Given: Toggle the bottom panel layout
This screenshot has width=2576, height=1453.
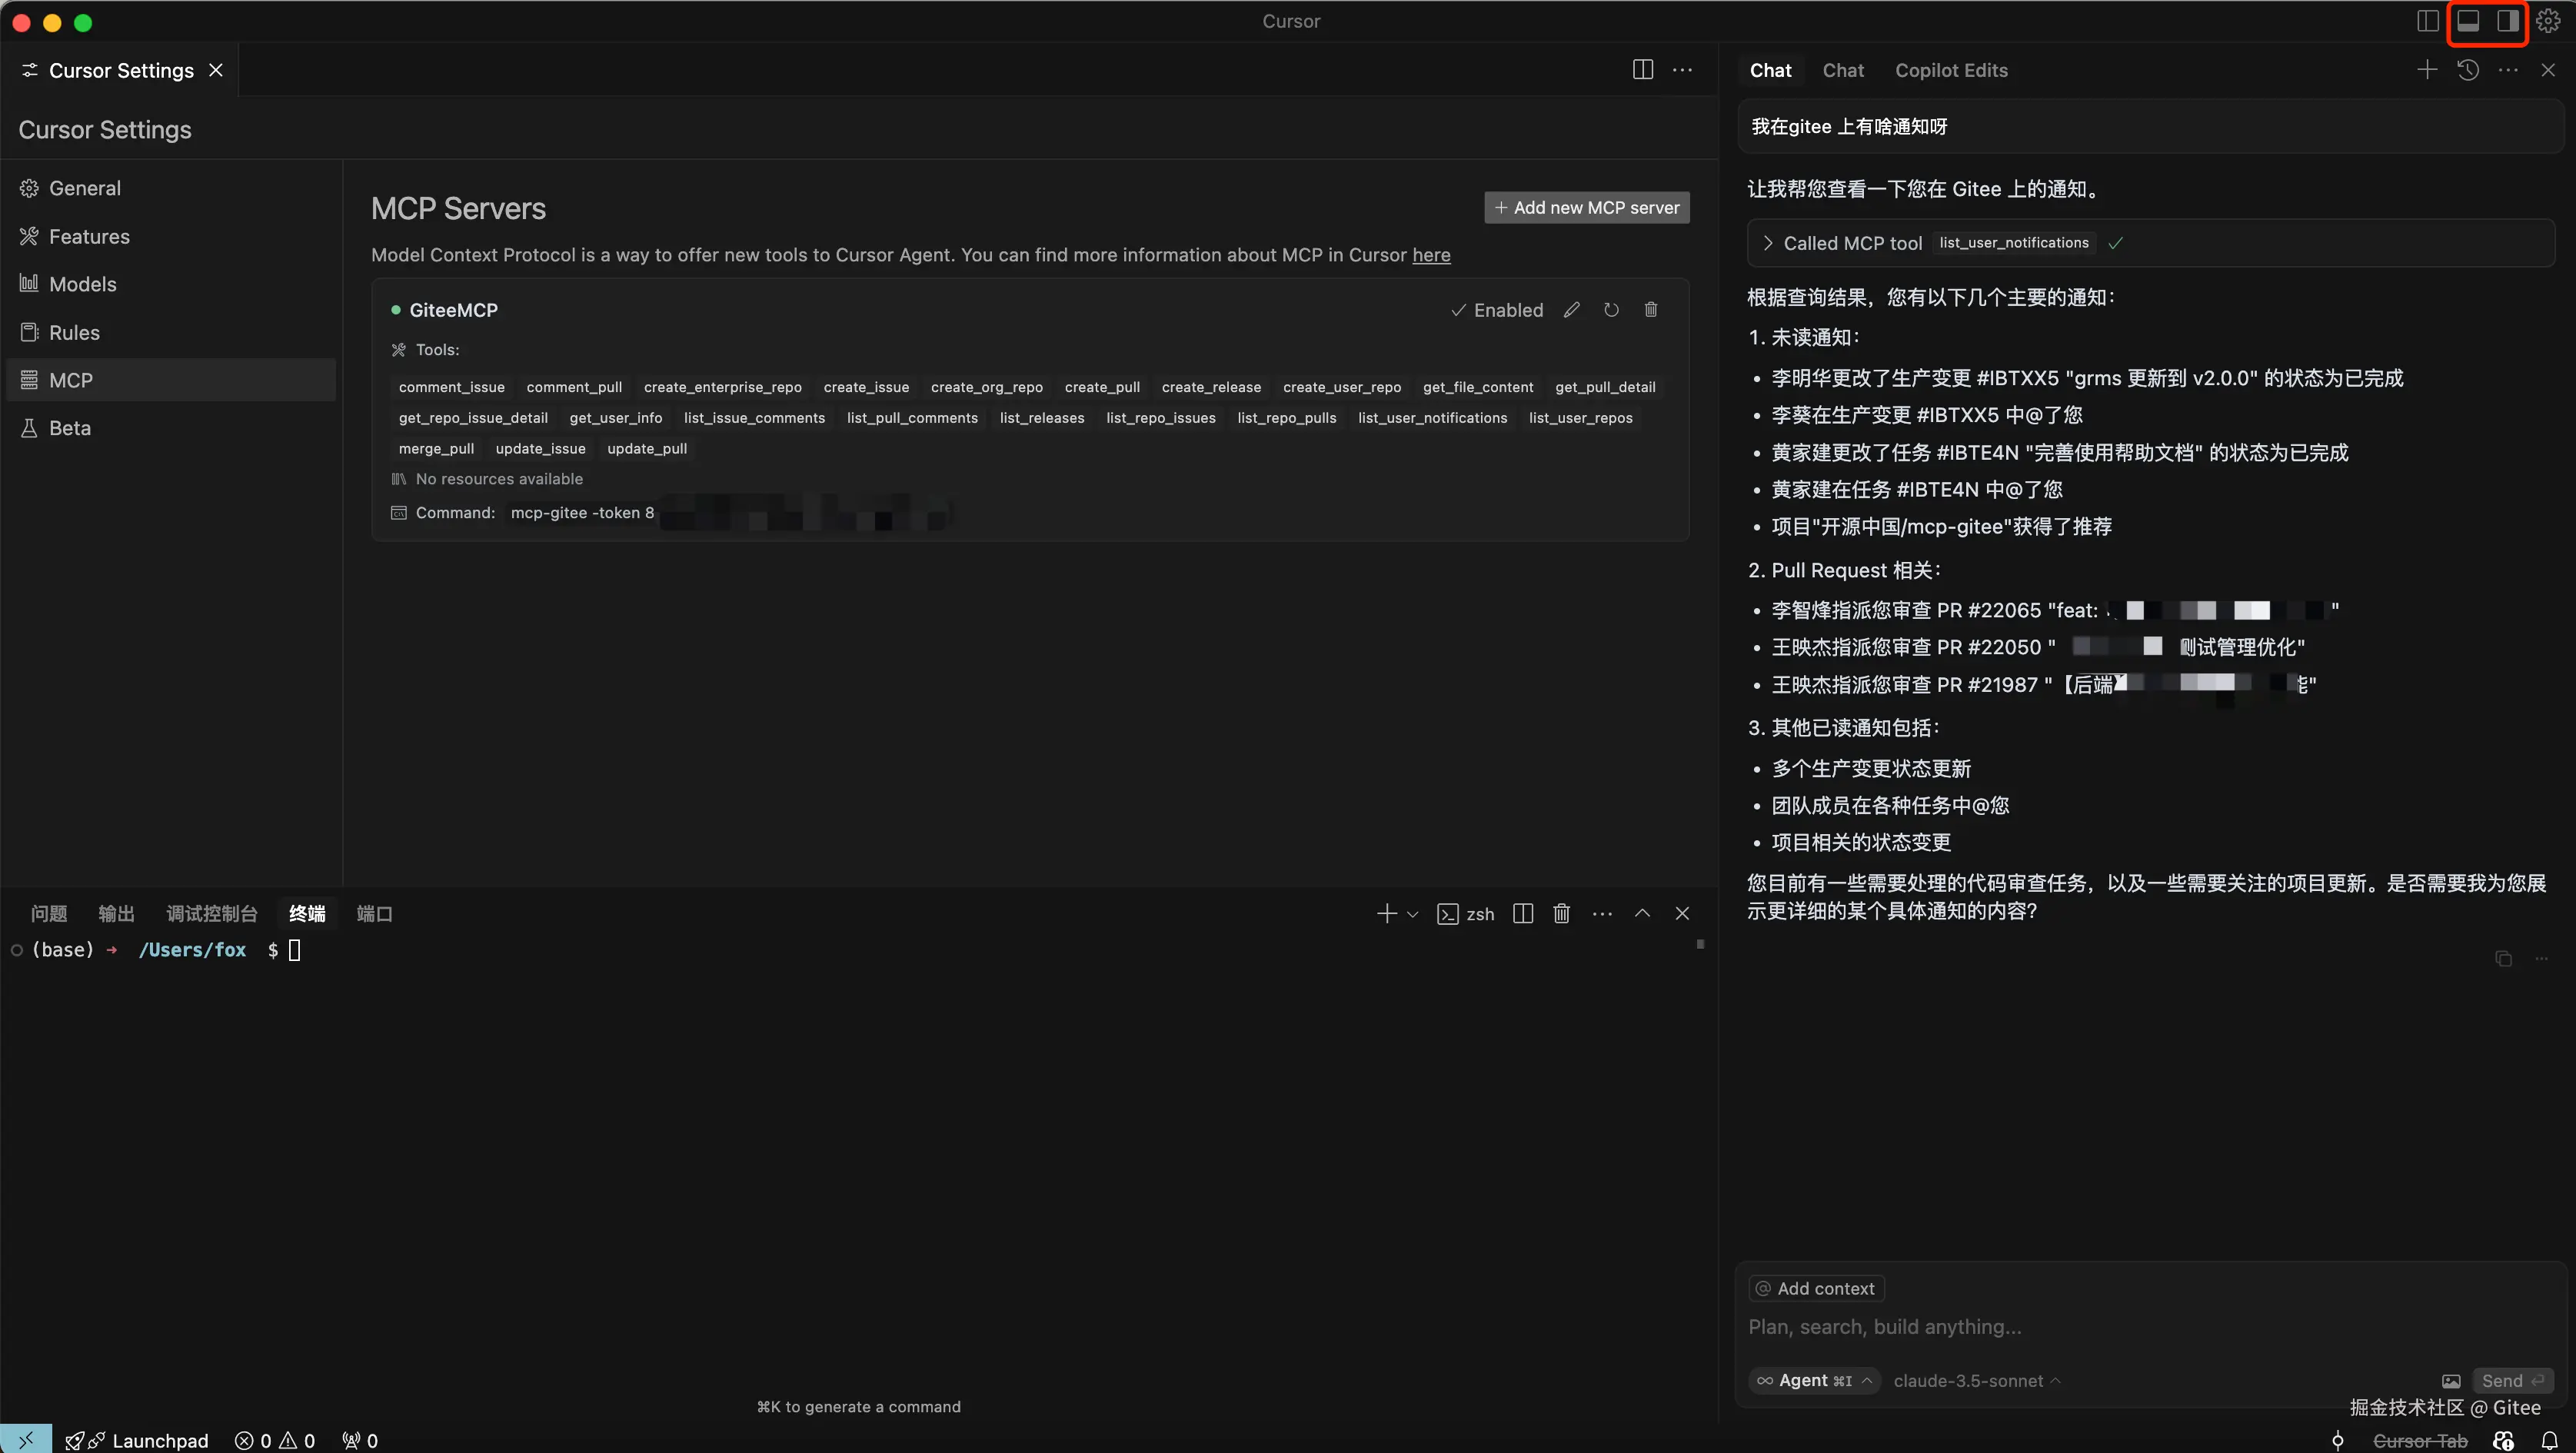Looking at the screenshot, I should point(2468,21).
